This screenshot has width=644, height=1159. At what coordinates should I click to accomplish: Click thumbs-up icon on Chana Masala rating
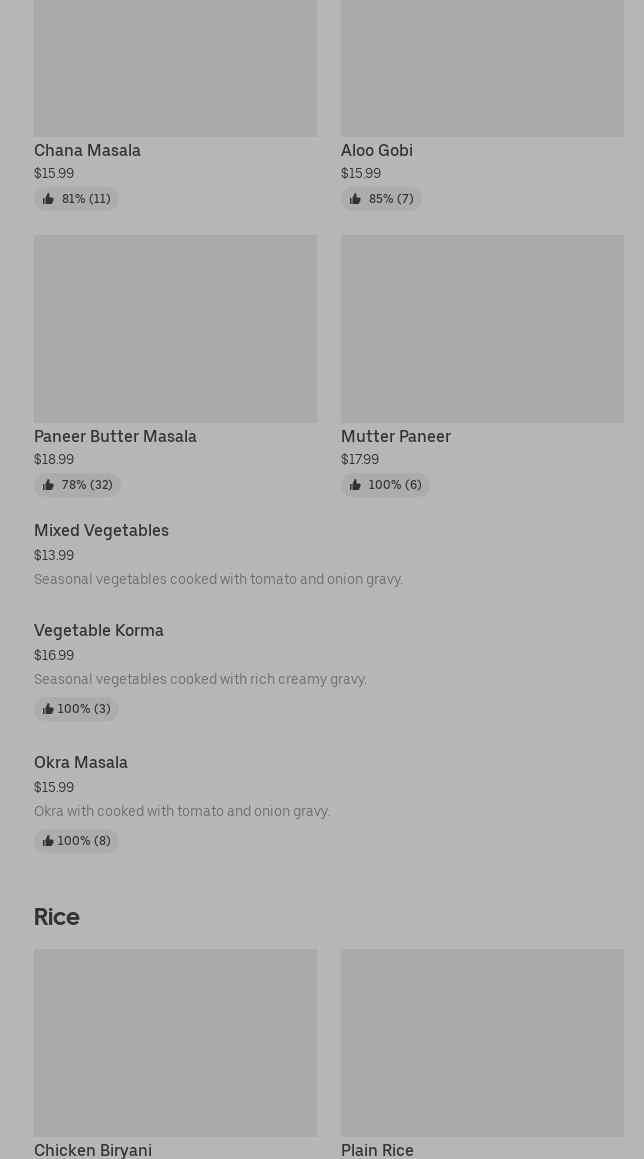click(x=48, y=199)
